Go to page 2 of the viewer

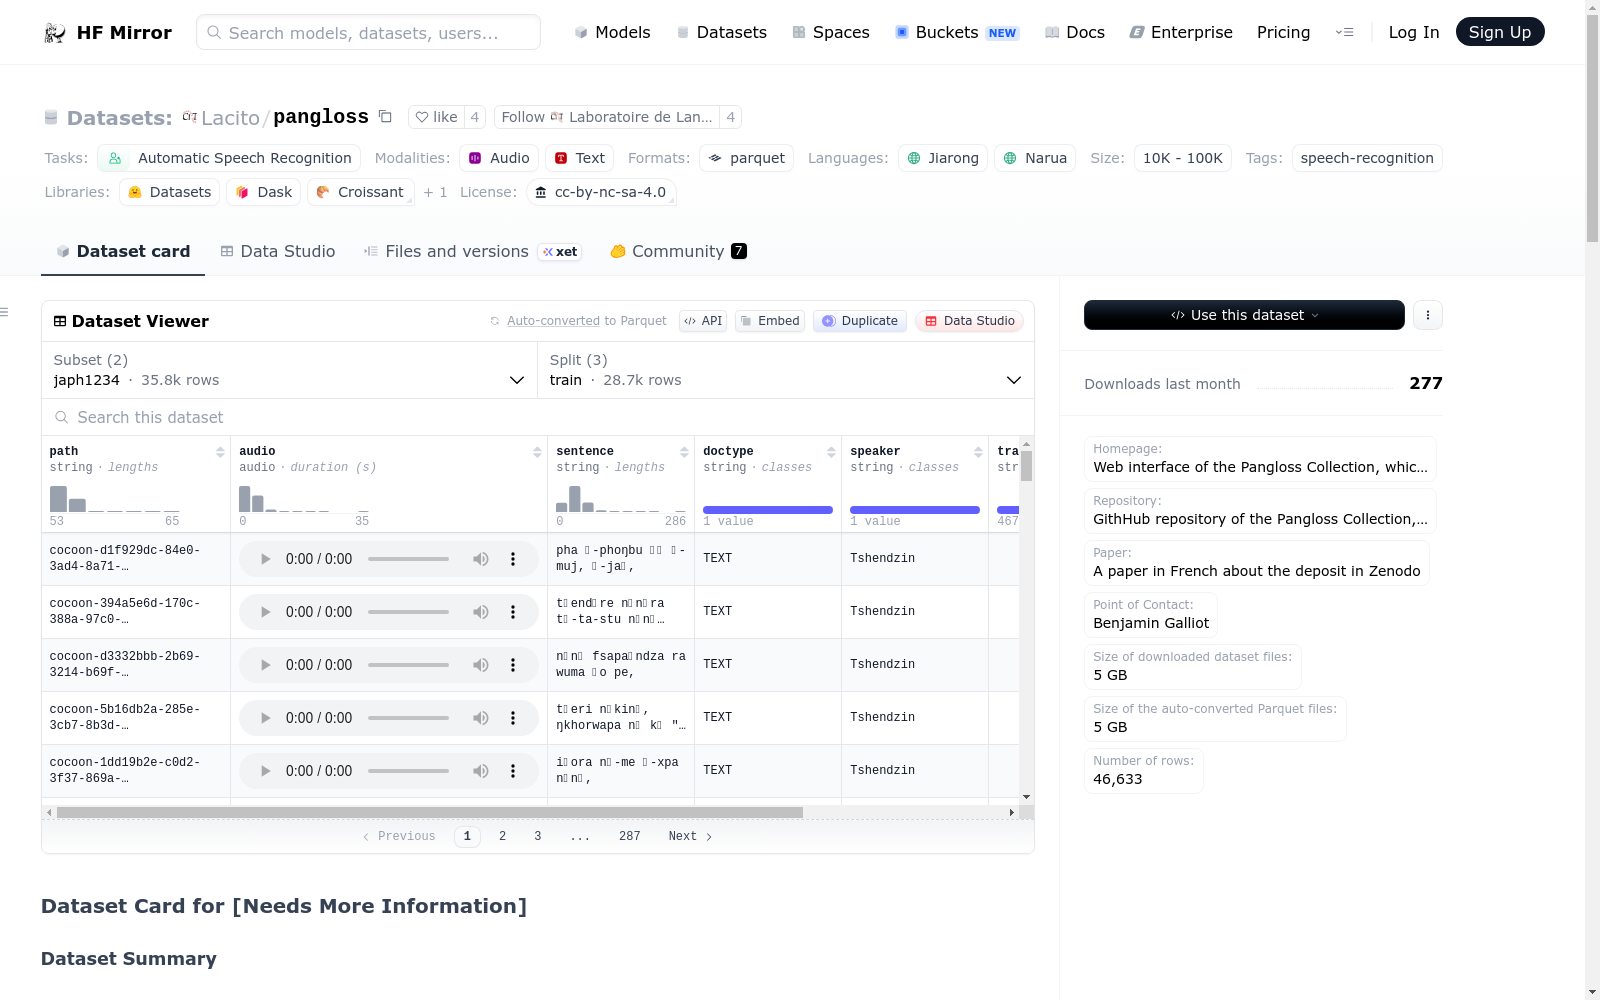(x=502, y=836)
